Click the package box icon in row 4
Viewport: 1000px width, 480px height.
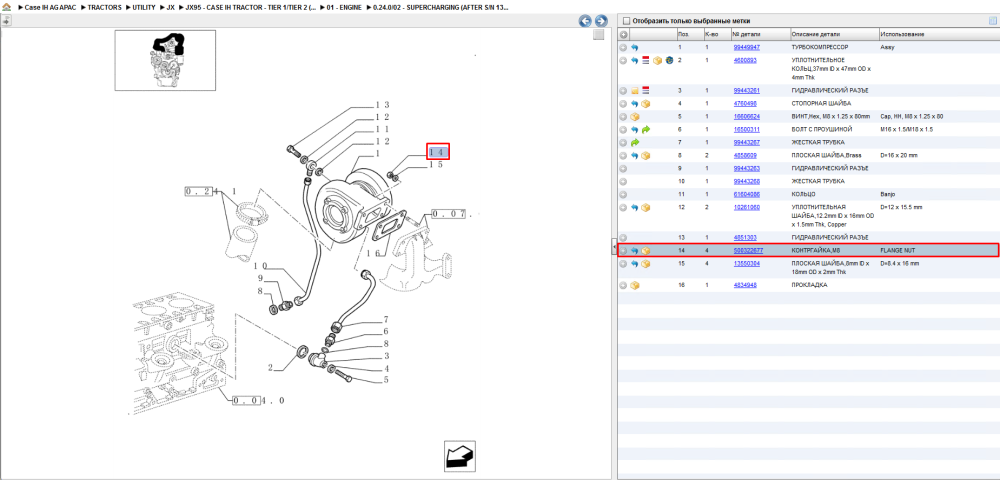coord(645,103)
